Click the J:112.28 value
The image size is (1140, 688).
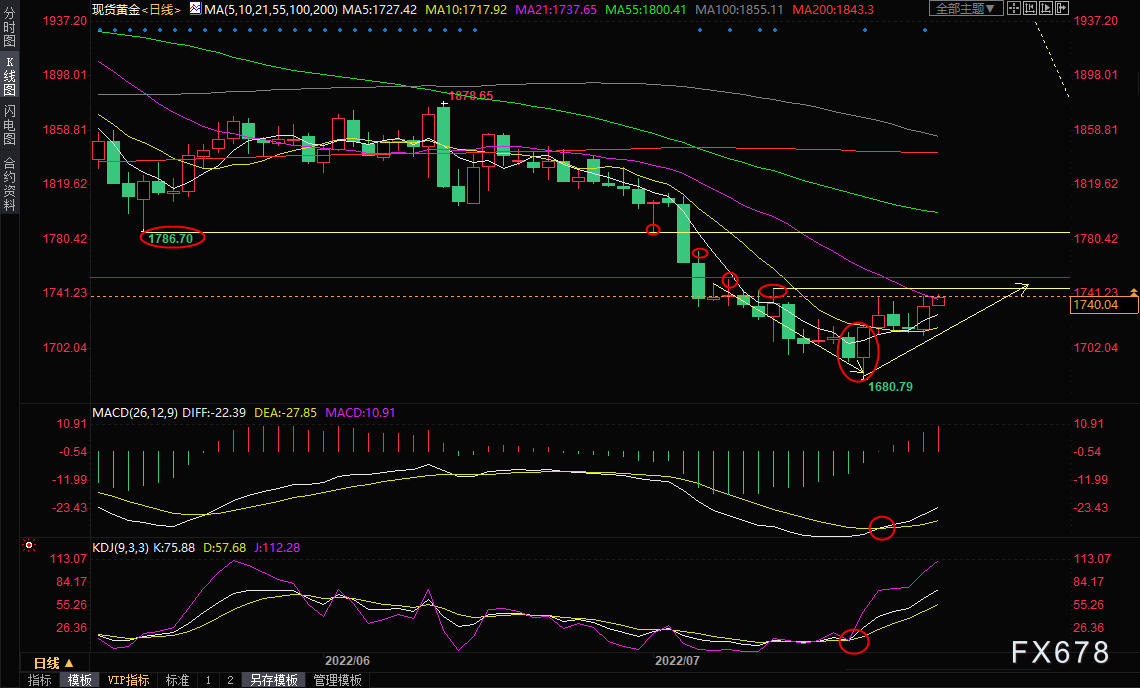(277, 548)
